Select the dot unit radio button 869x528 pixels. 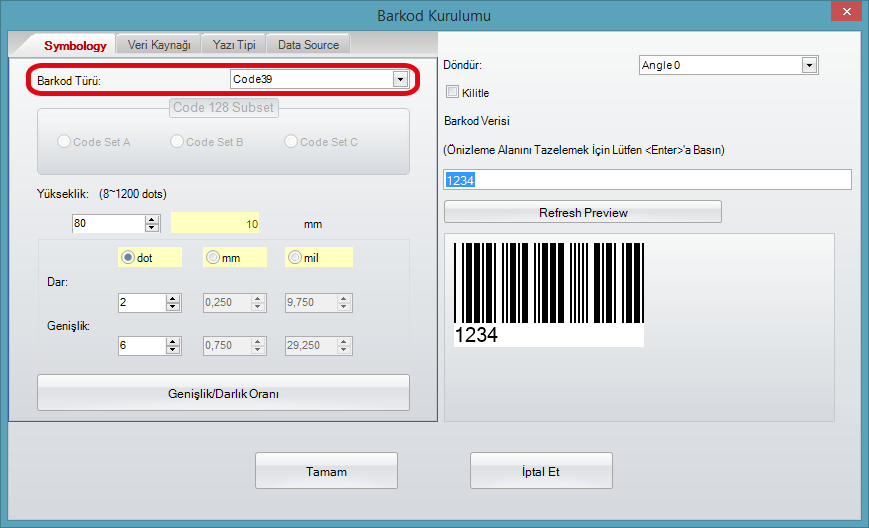127,257
